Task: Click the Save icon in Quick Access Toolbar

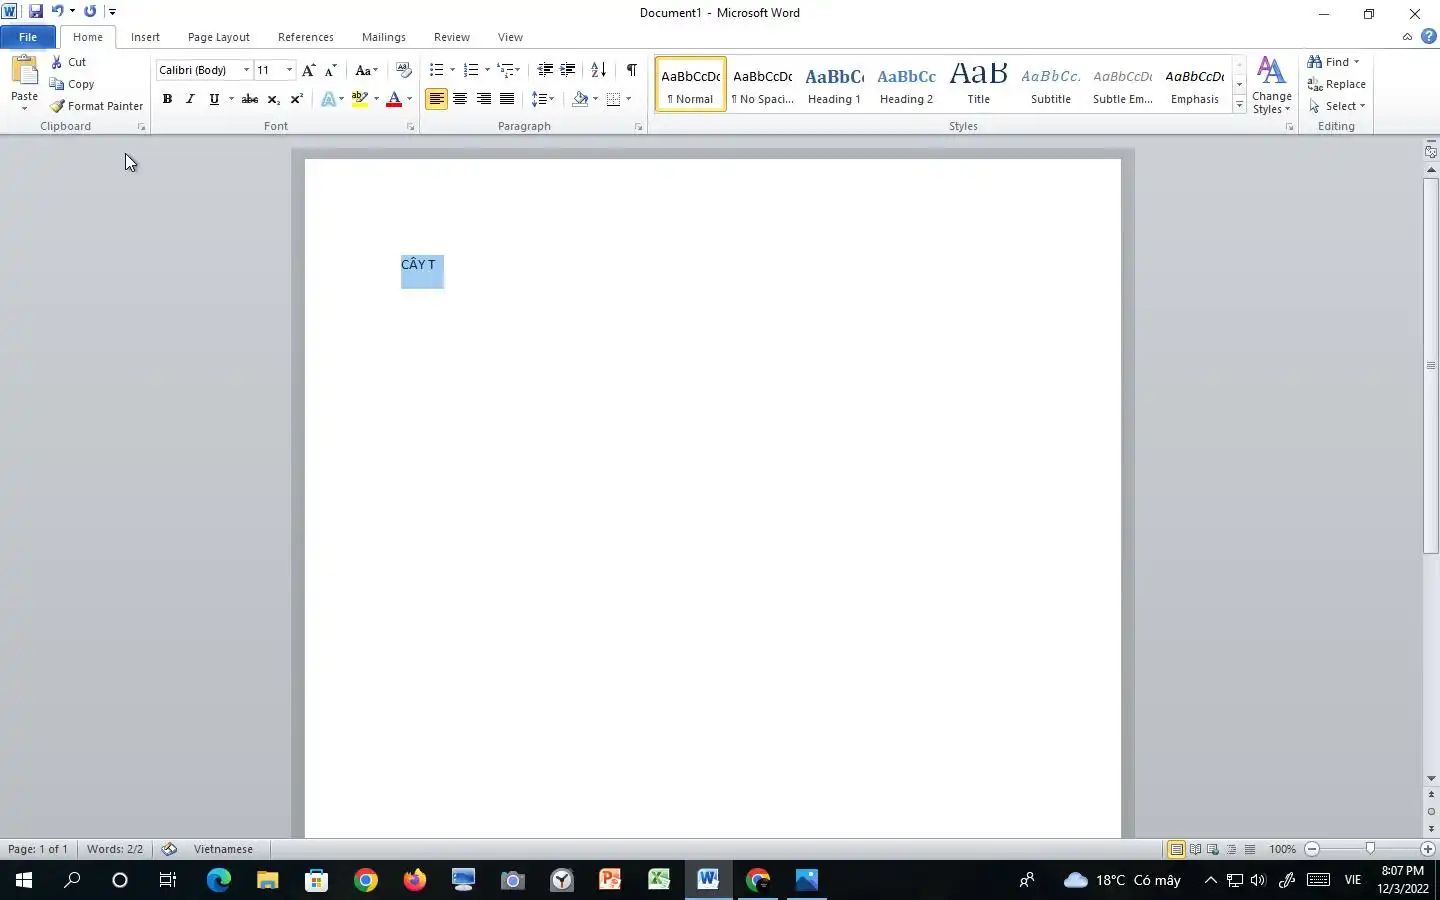Action: coord(36,12)
